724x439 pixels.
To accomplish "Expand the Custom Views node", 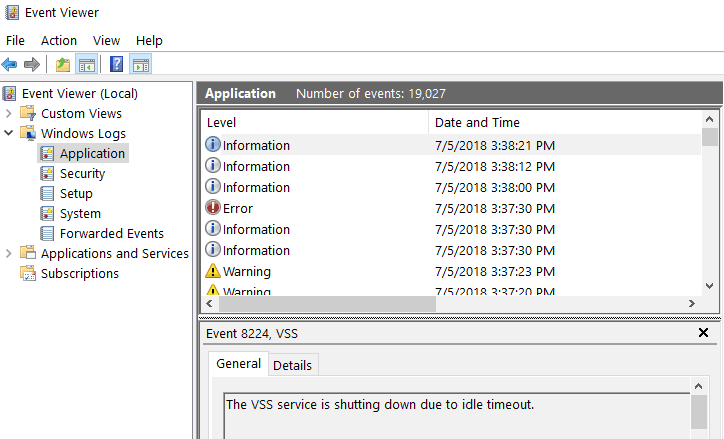I will click(x=8, y=113).
